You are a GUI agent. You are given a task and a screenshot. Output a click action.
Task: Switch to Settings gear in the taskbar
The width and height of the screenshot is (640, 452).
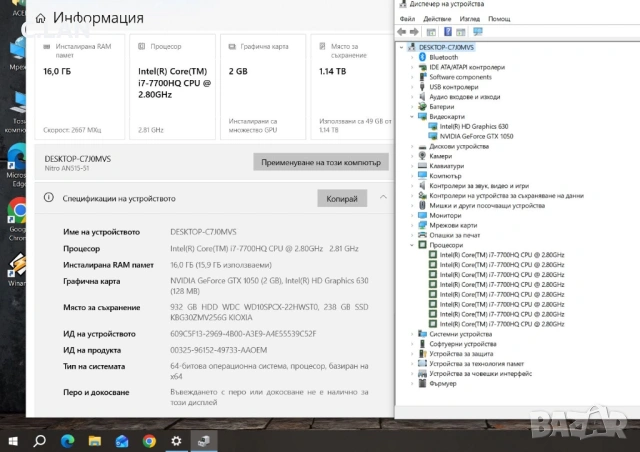tap(176, 441)
